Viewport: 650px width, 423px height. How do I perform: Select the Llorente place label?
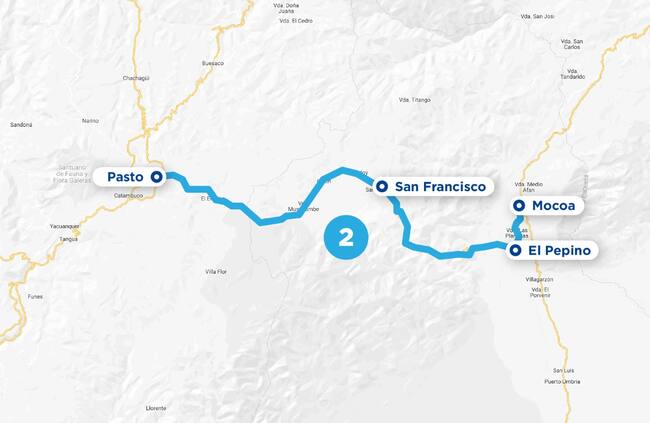click(x=156, y=408)
